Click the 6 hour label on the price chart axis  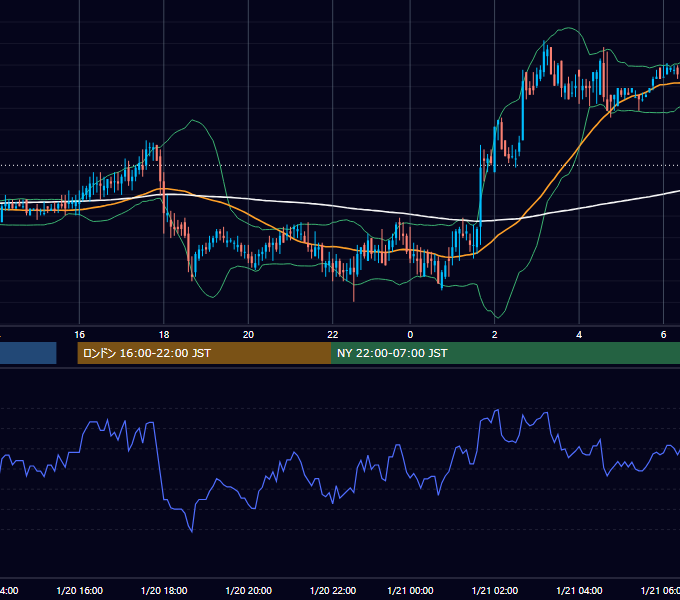pyautogui.click(x=663, y=335)
